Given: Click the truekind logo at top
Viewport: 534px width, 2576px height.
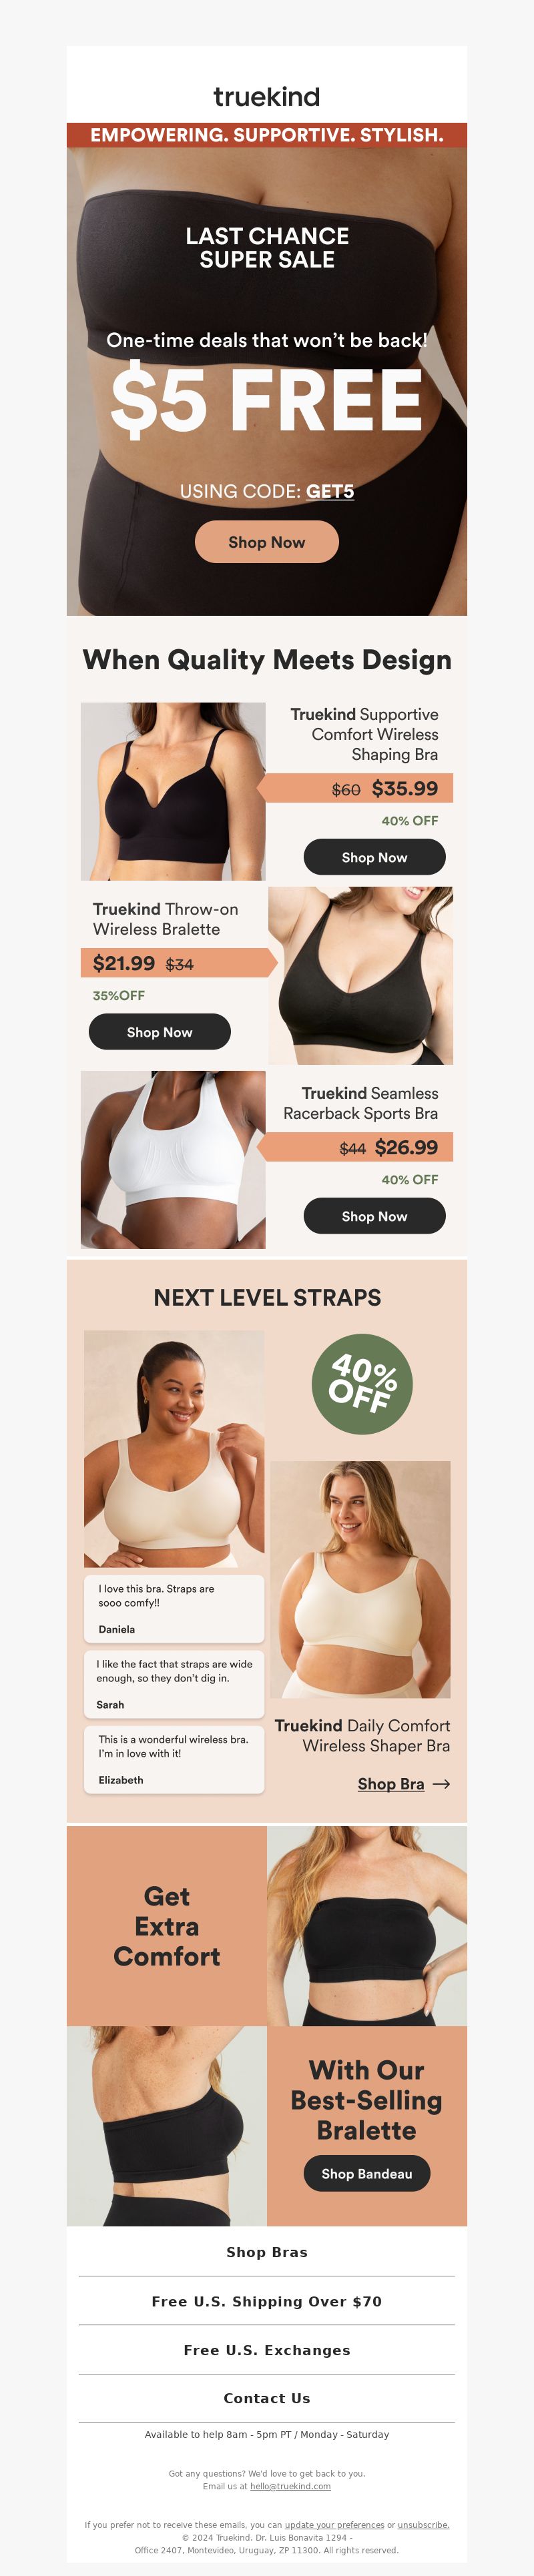Looking at the screenshot, I should point(267,97).
